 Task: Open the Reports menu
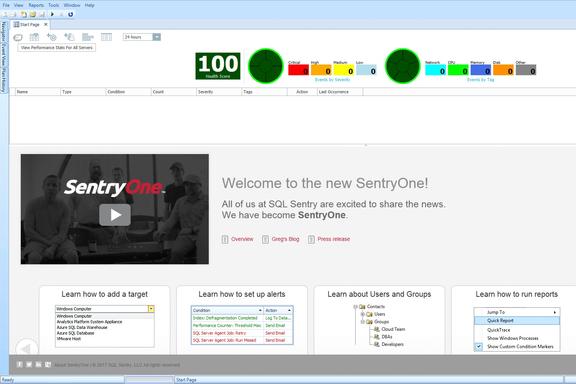click(36, 5)
